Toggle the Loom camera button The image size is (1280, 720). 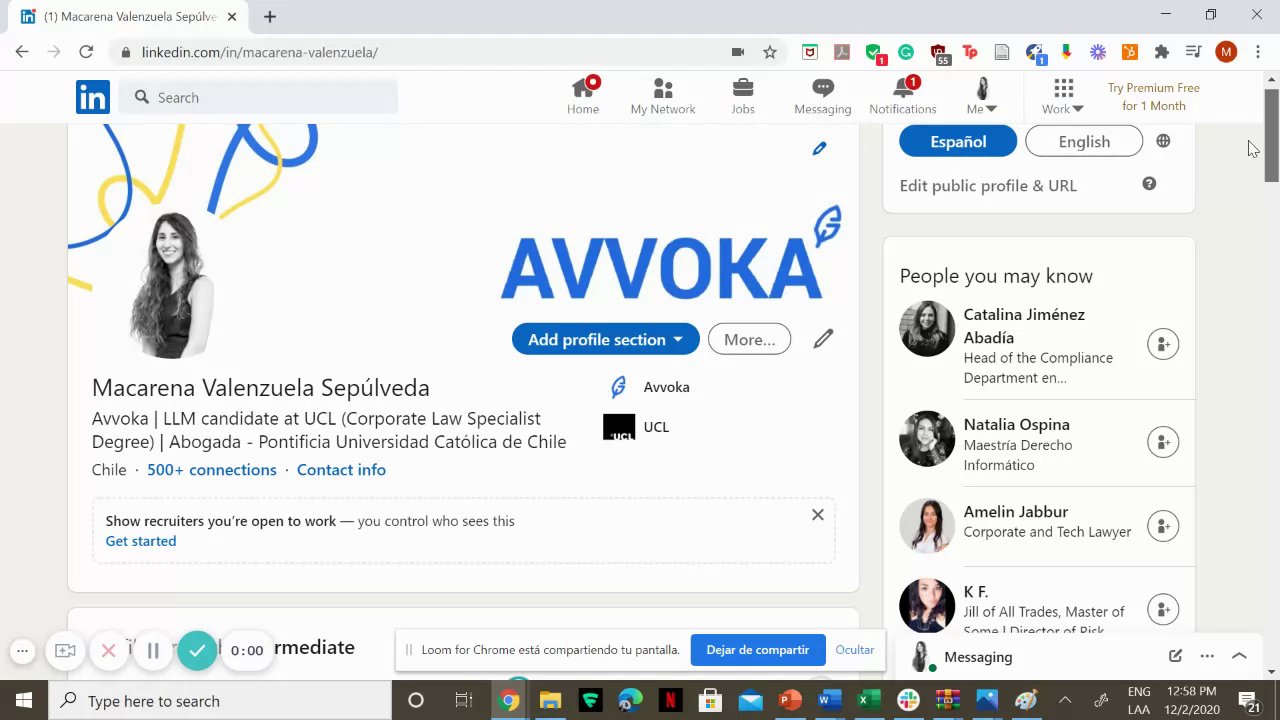[65, 651]
